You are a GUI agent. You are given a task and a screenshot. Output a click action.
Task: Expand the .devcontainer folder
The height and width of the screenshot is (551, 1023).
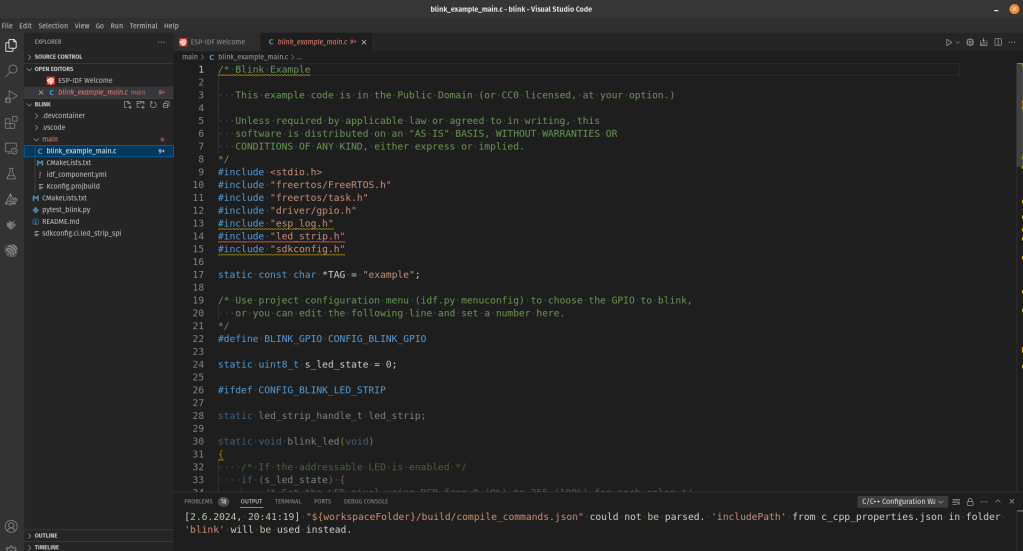(x=64, y=115)
